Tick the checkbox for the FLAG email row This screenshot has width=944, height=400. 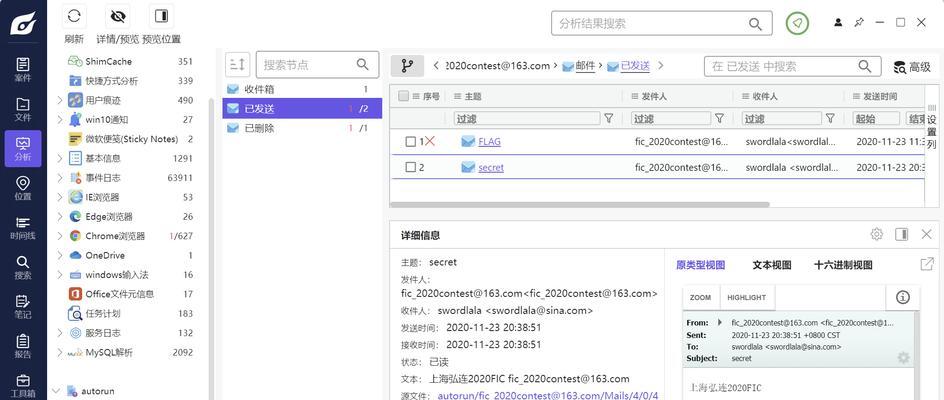[x=411, y=142]
